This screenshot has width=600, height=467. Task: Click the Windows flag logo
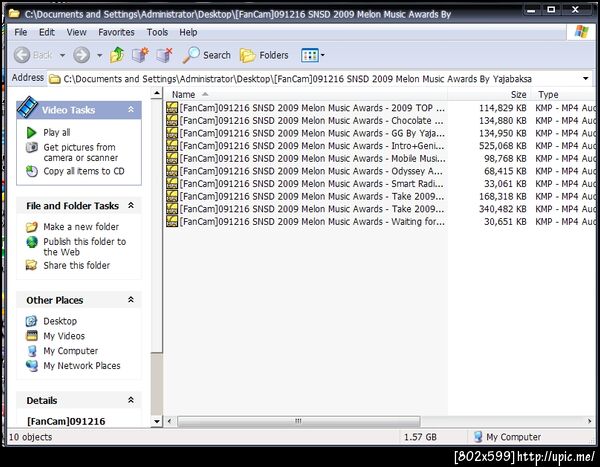[x=582, y=32]
